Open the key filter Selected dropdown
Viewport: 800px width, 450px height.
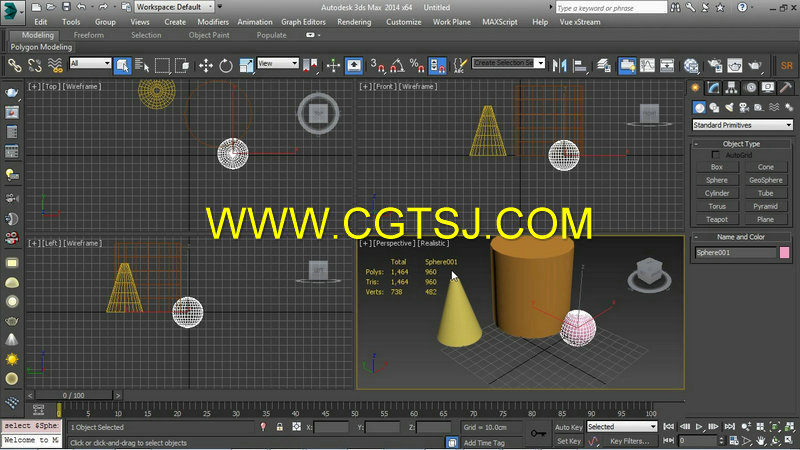pyautogui.click(x=621, y=427)
